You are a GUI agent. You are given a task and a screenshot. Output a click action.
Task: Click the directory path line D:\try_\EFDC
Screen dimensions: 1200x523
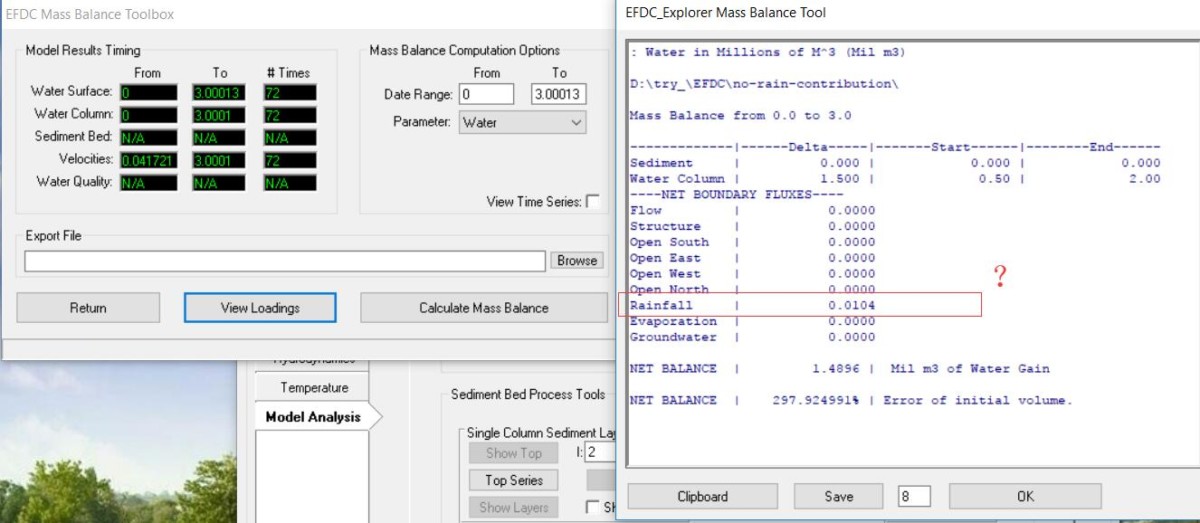[764, 84]
